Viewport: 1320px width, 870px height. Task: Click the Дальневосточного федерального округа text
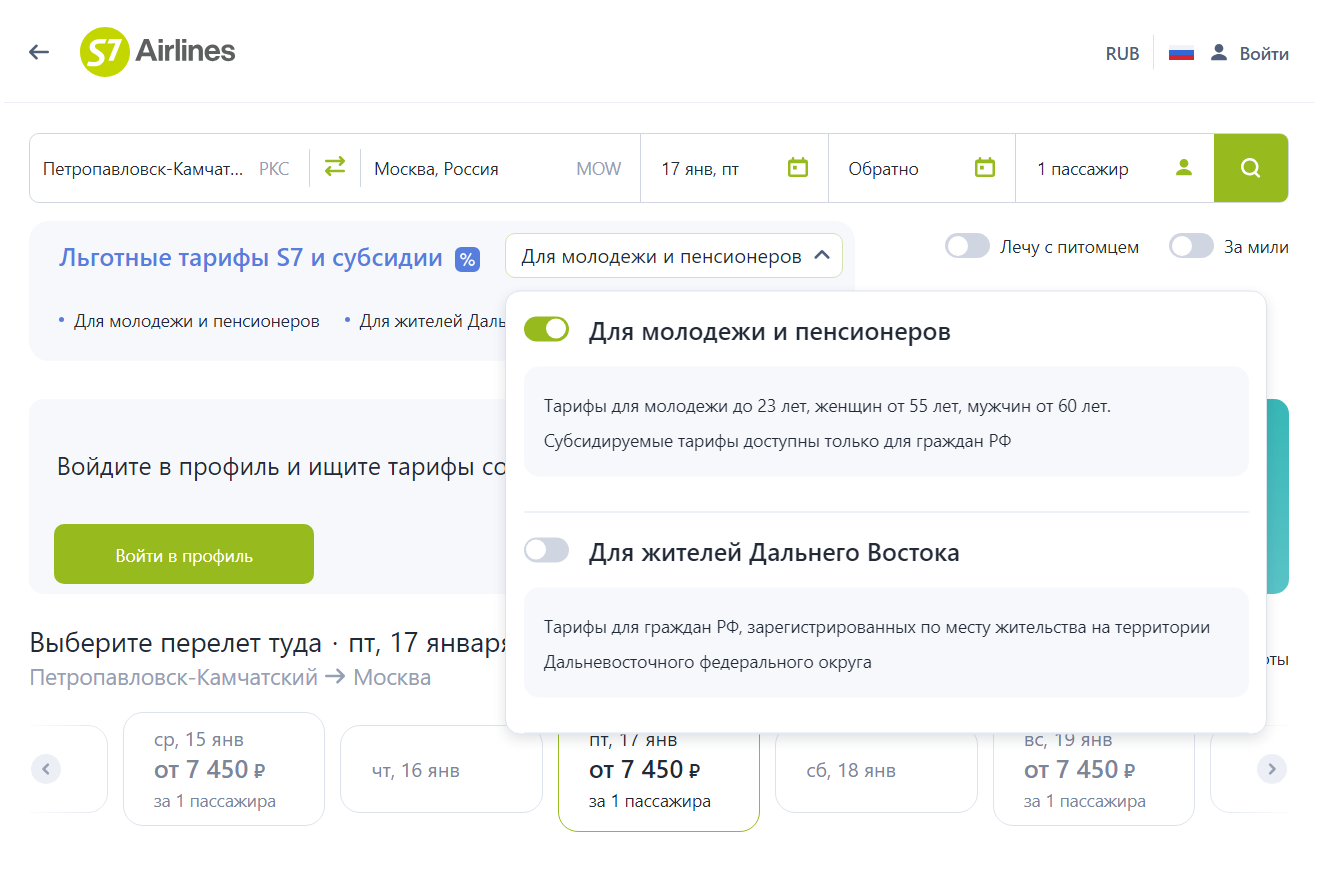(708, 662)
